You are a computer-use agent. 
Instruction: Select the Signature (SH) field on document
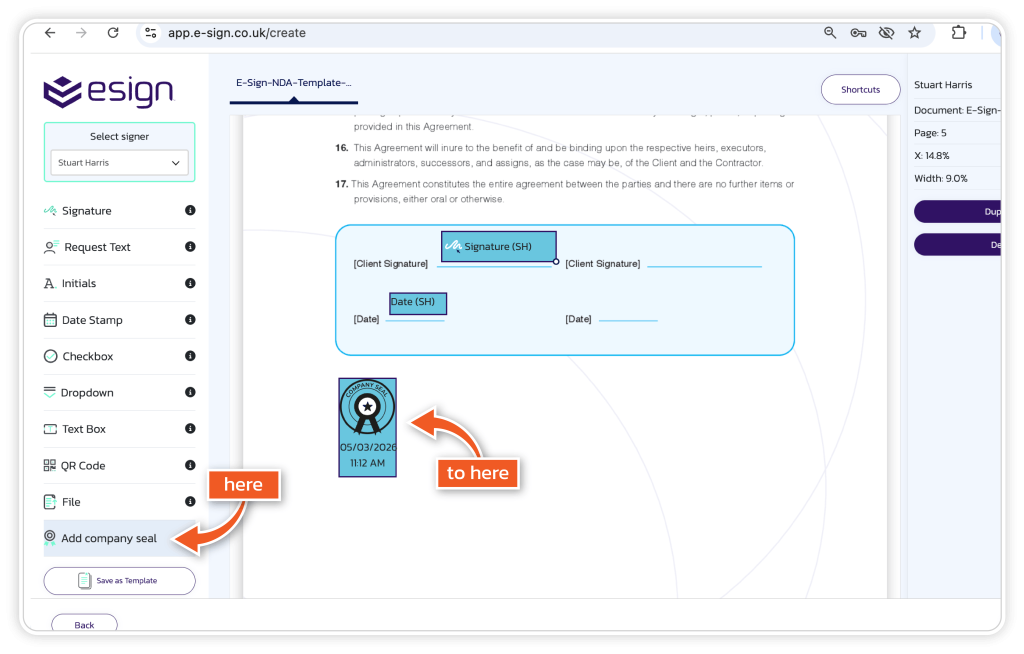point(498,246)
